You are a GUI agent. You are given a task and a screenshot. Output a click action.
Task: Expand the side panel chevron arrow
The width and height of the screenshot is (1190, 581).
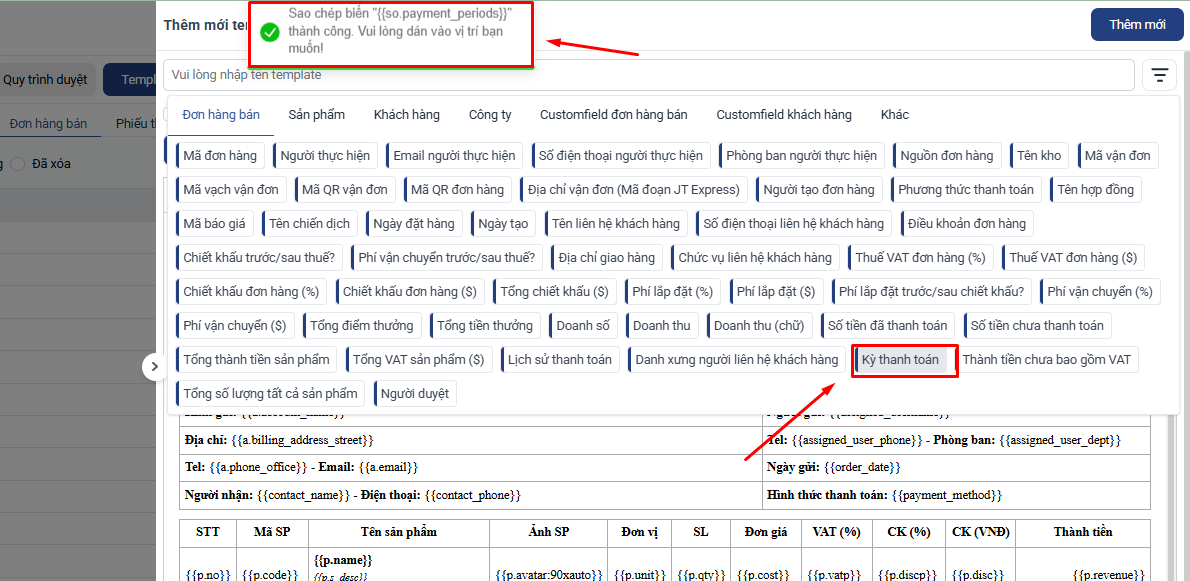point(154,367)
